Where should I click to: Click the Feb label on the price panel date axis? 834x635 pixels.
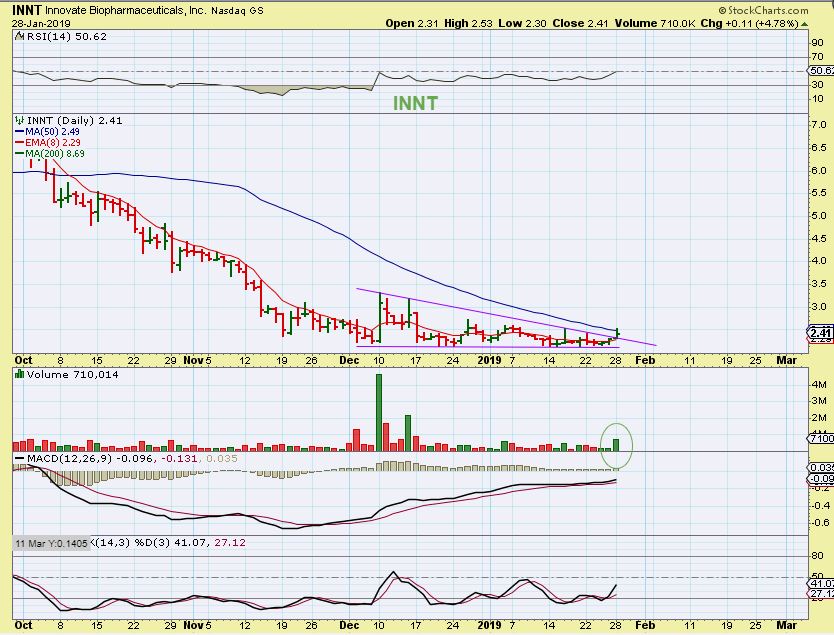pyautogui.click(x=645, y=360)
